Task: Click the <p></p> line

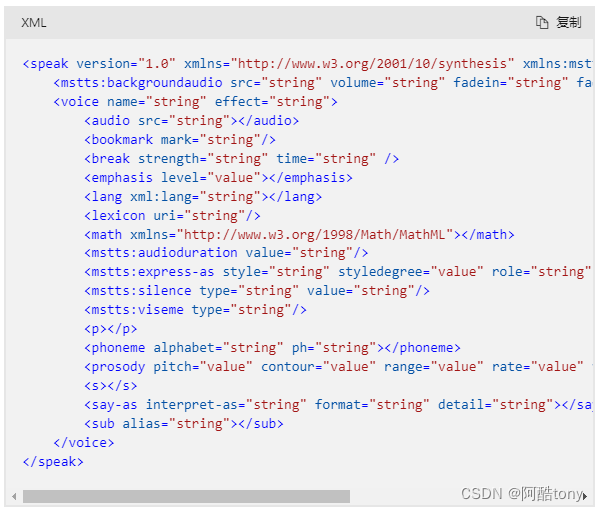Action: 111,329
